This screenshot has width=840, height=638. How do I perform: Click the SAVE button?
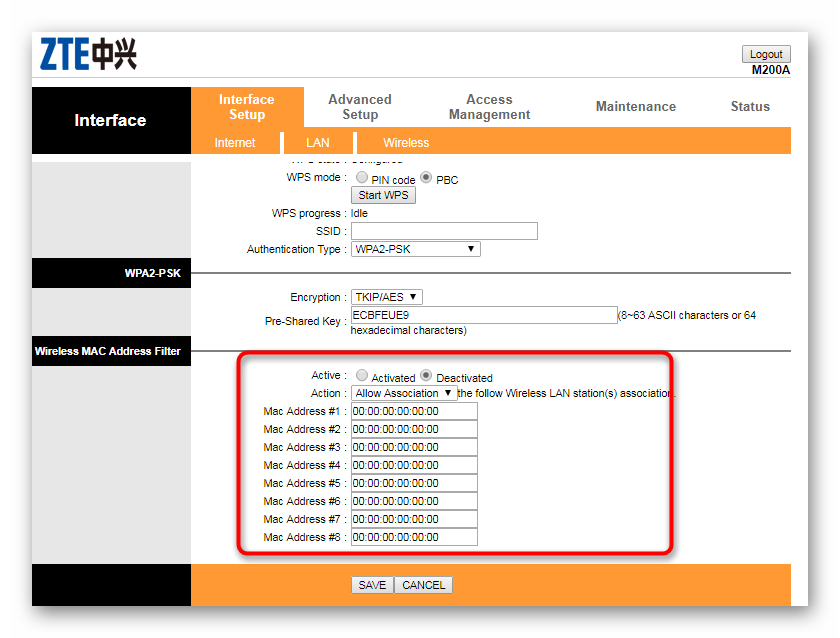(x=372, y=585)
